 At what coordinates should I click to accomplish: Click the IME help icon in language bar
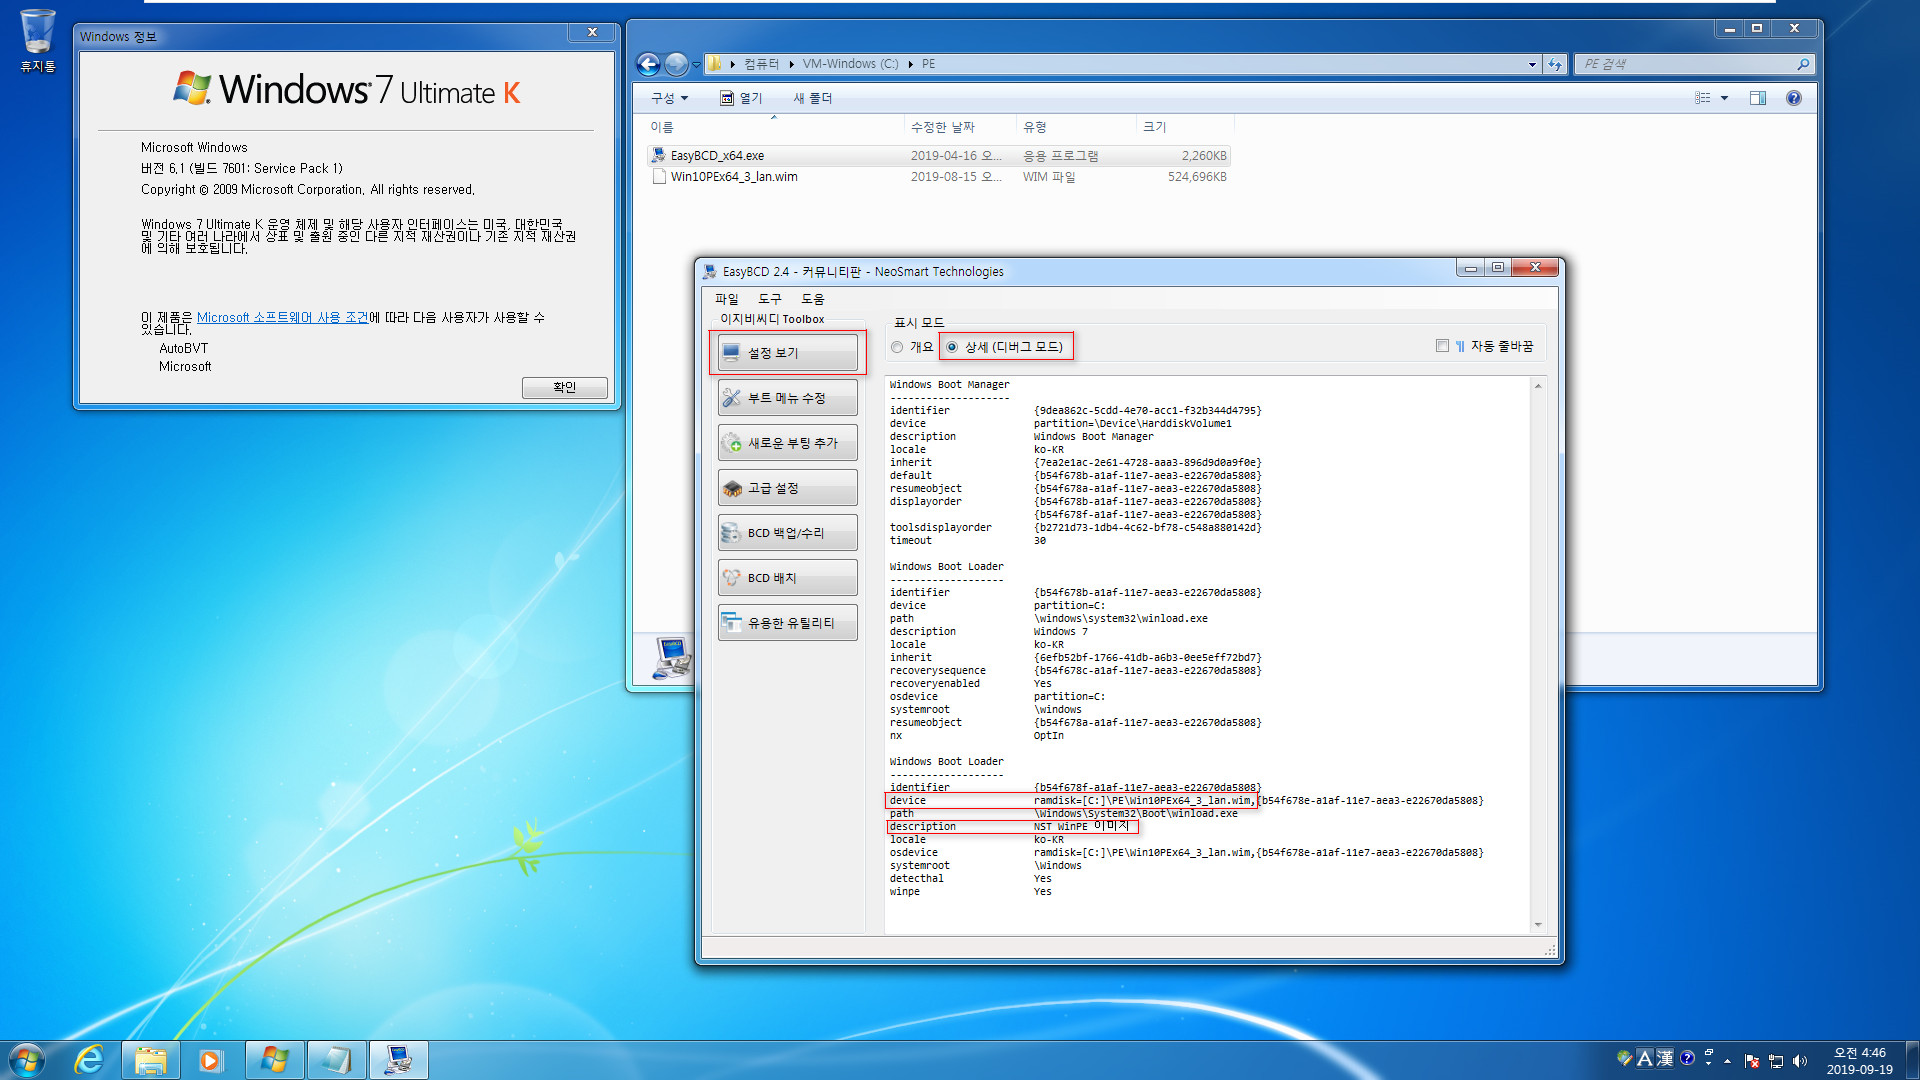1687,1058
